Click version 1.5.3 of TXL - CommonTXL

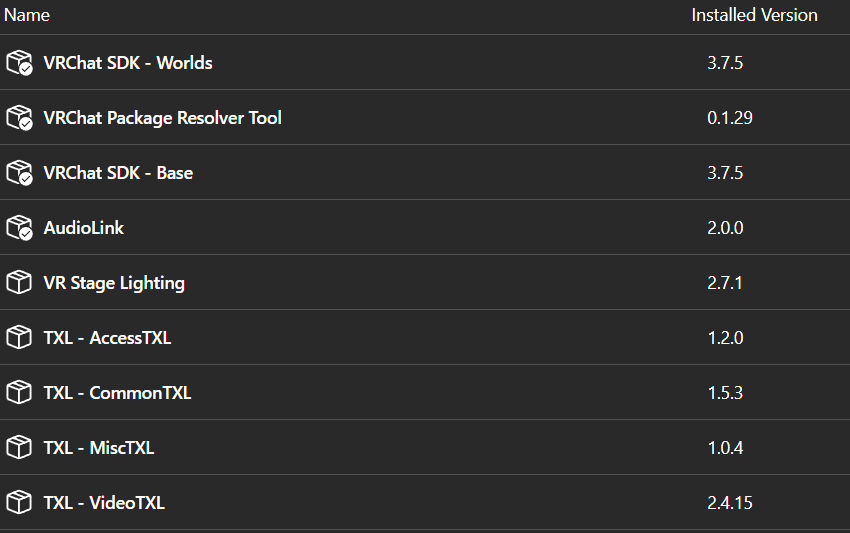tap(725, 393)
